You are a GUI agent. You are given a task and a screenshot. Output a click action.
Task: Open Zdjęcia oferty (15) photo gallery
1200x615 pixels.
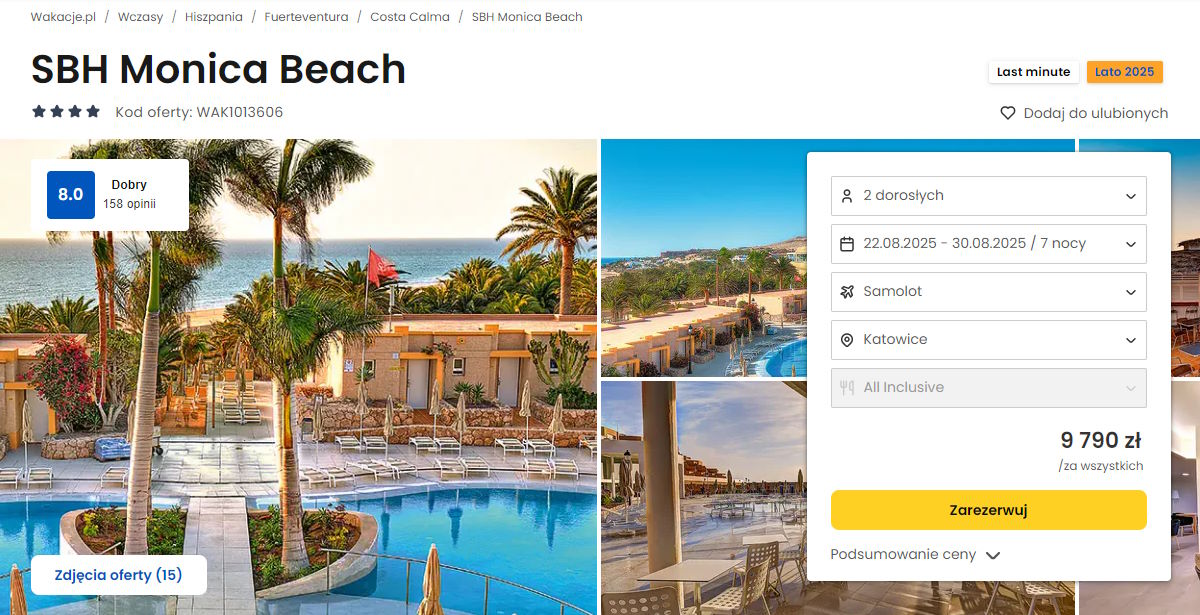tap(118, 575)
